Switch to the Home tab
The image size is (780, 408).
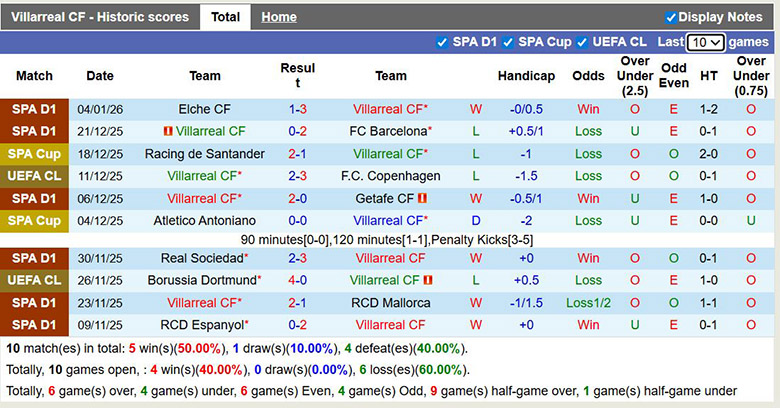point(279,17)
